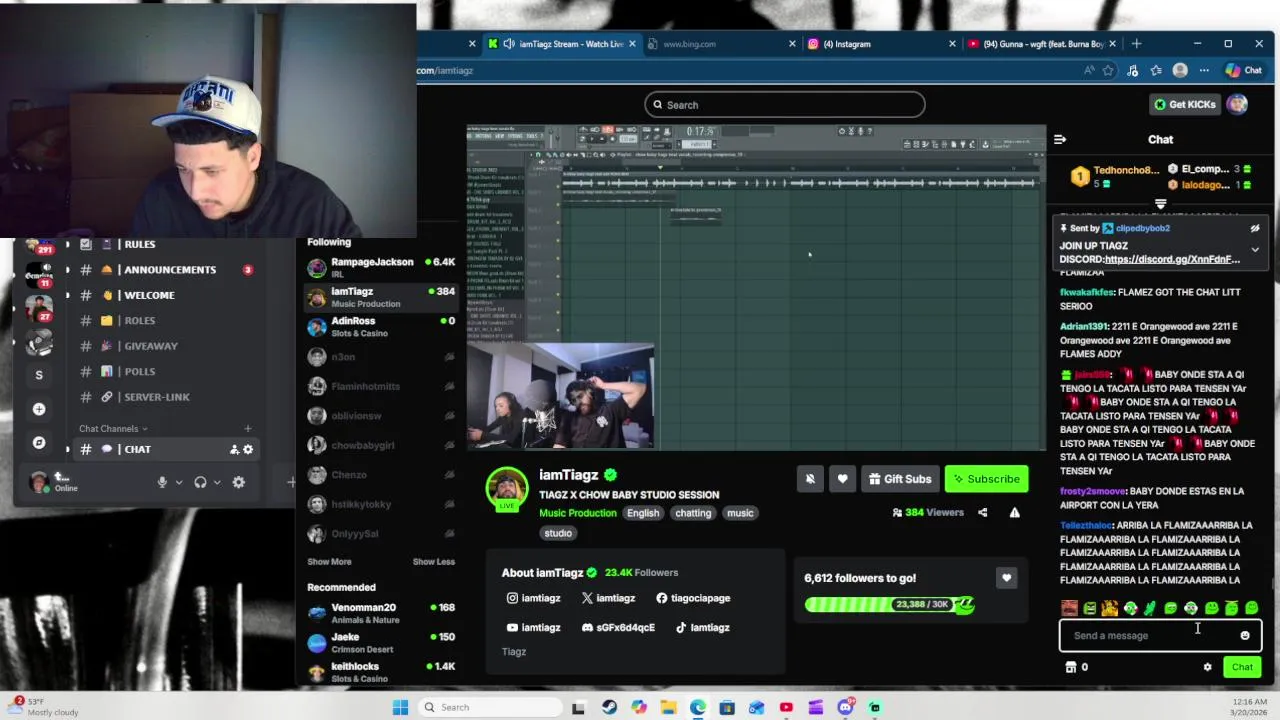Share the iamTiagz stream

982,513
